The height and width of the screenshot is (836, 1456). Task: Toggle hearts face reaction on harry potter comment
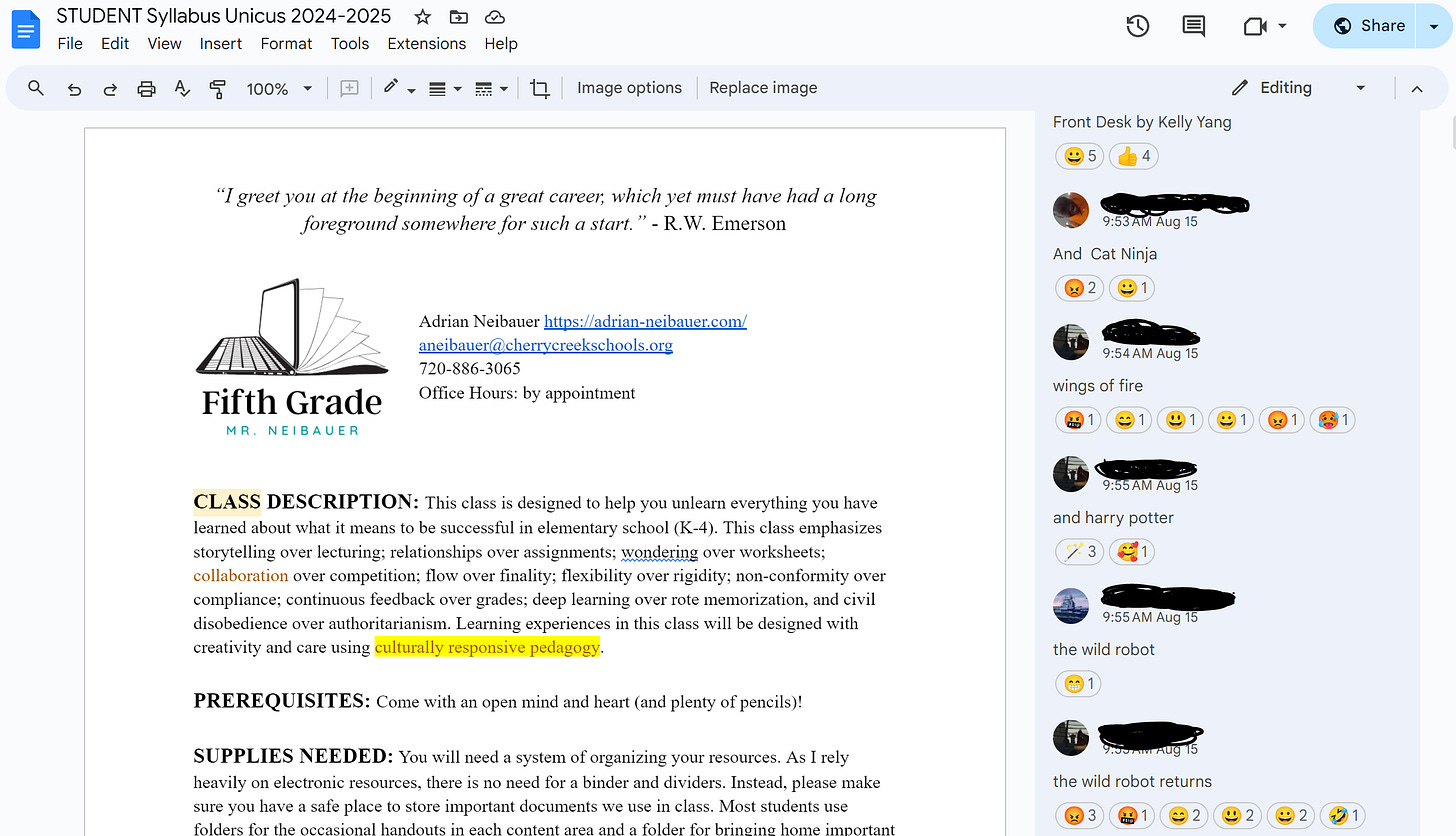(1133, 552)
